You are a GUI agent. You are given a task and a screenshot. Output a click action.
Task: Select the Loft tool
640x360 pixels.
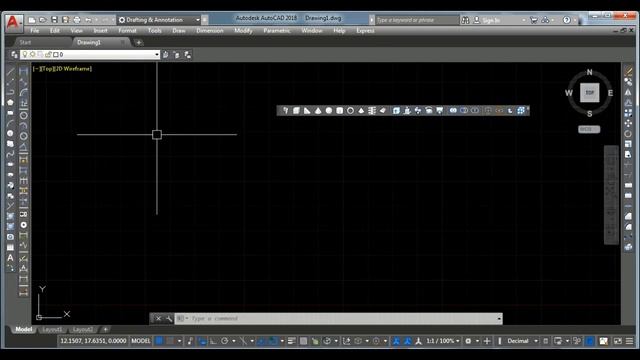point(440,111)
